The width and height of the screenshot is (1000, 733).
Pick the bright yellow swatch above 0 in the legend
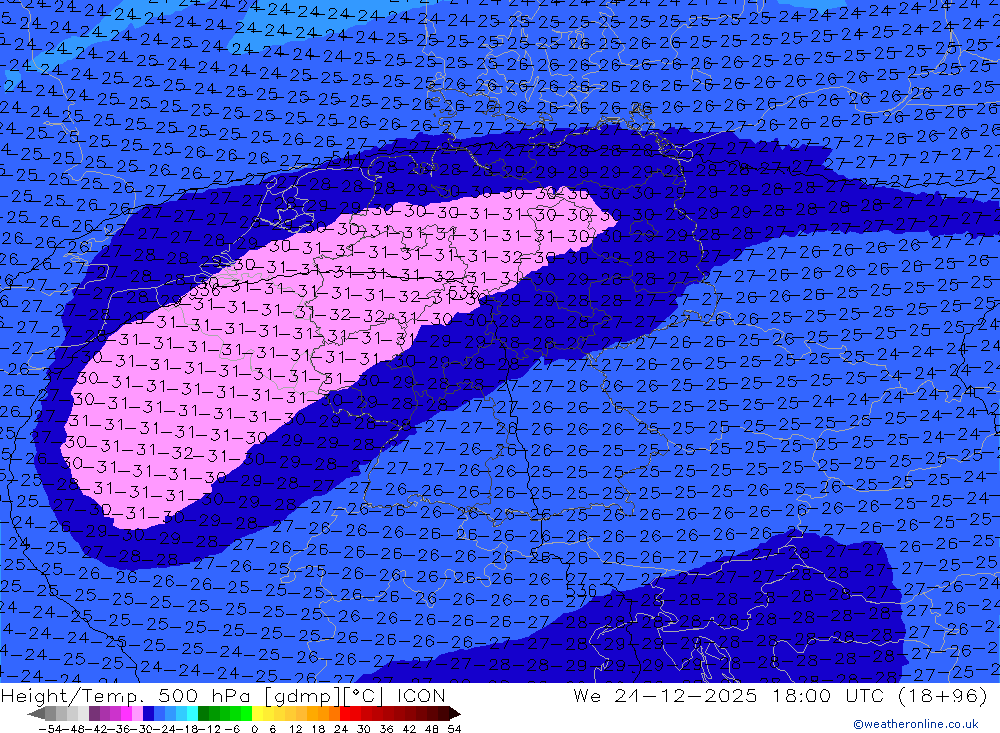(x=258, y=714)
